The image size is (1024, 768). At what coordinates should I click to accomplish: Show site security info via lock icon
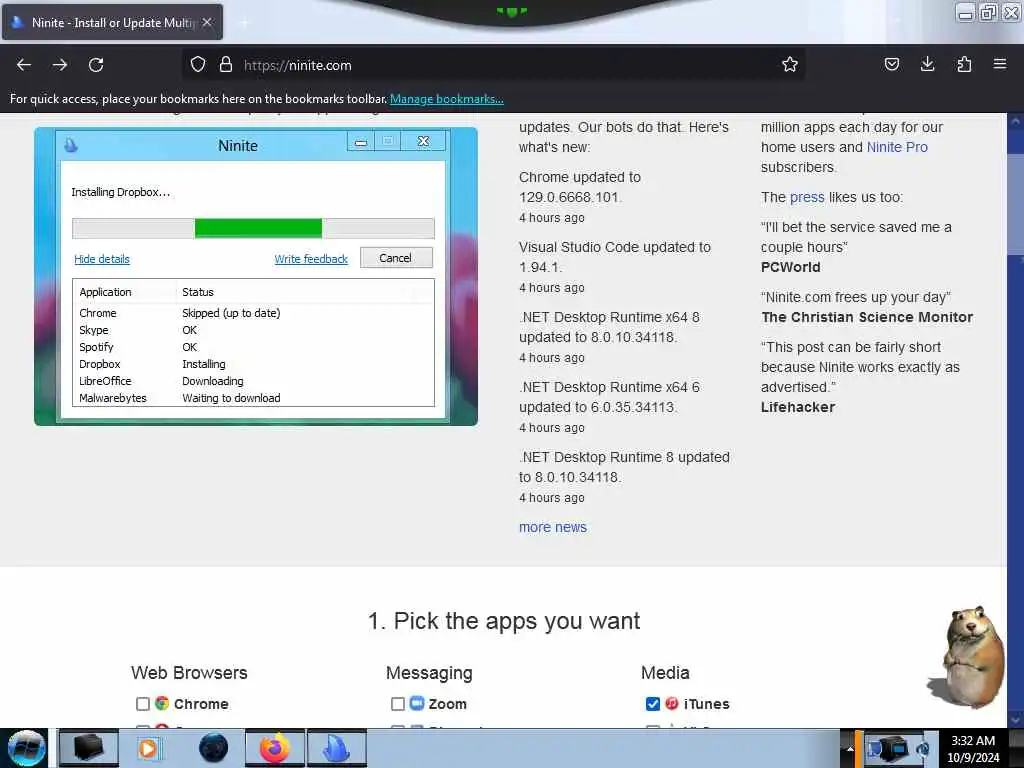pyautogui.click(x=225, y=65)
